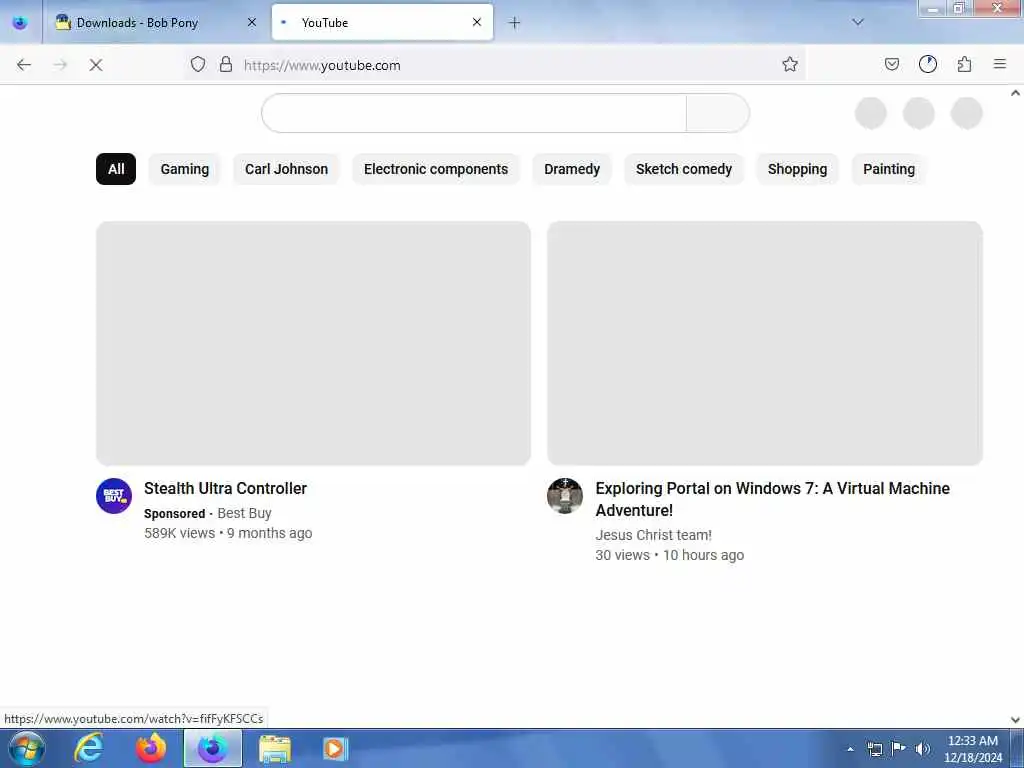Click the Jesus Christ team channel avatar
Viewport: 1024px width, 768px height.
pos(565,496)
